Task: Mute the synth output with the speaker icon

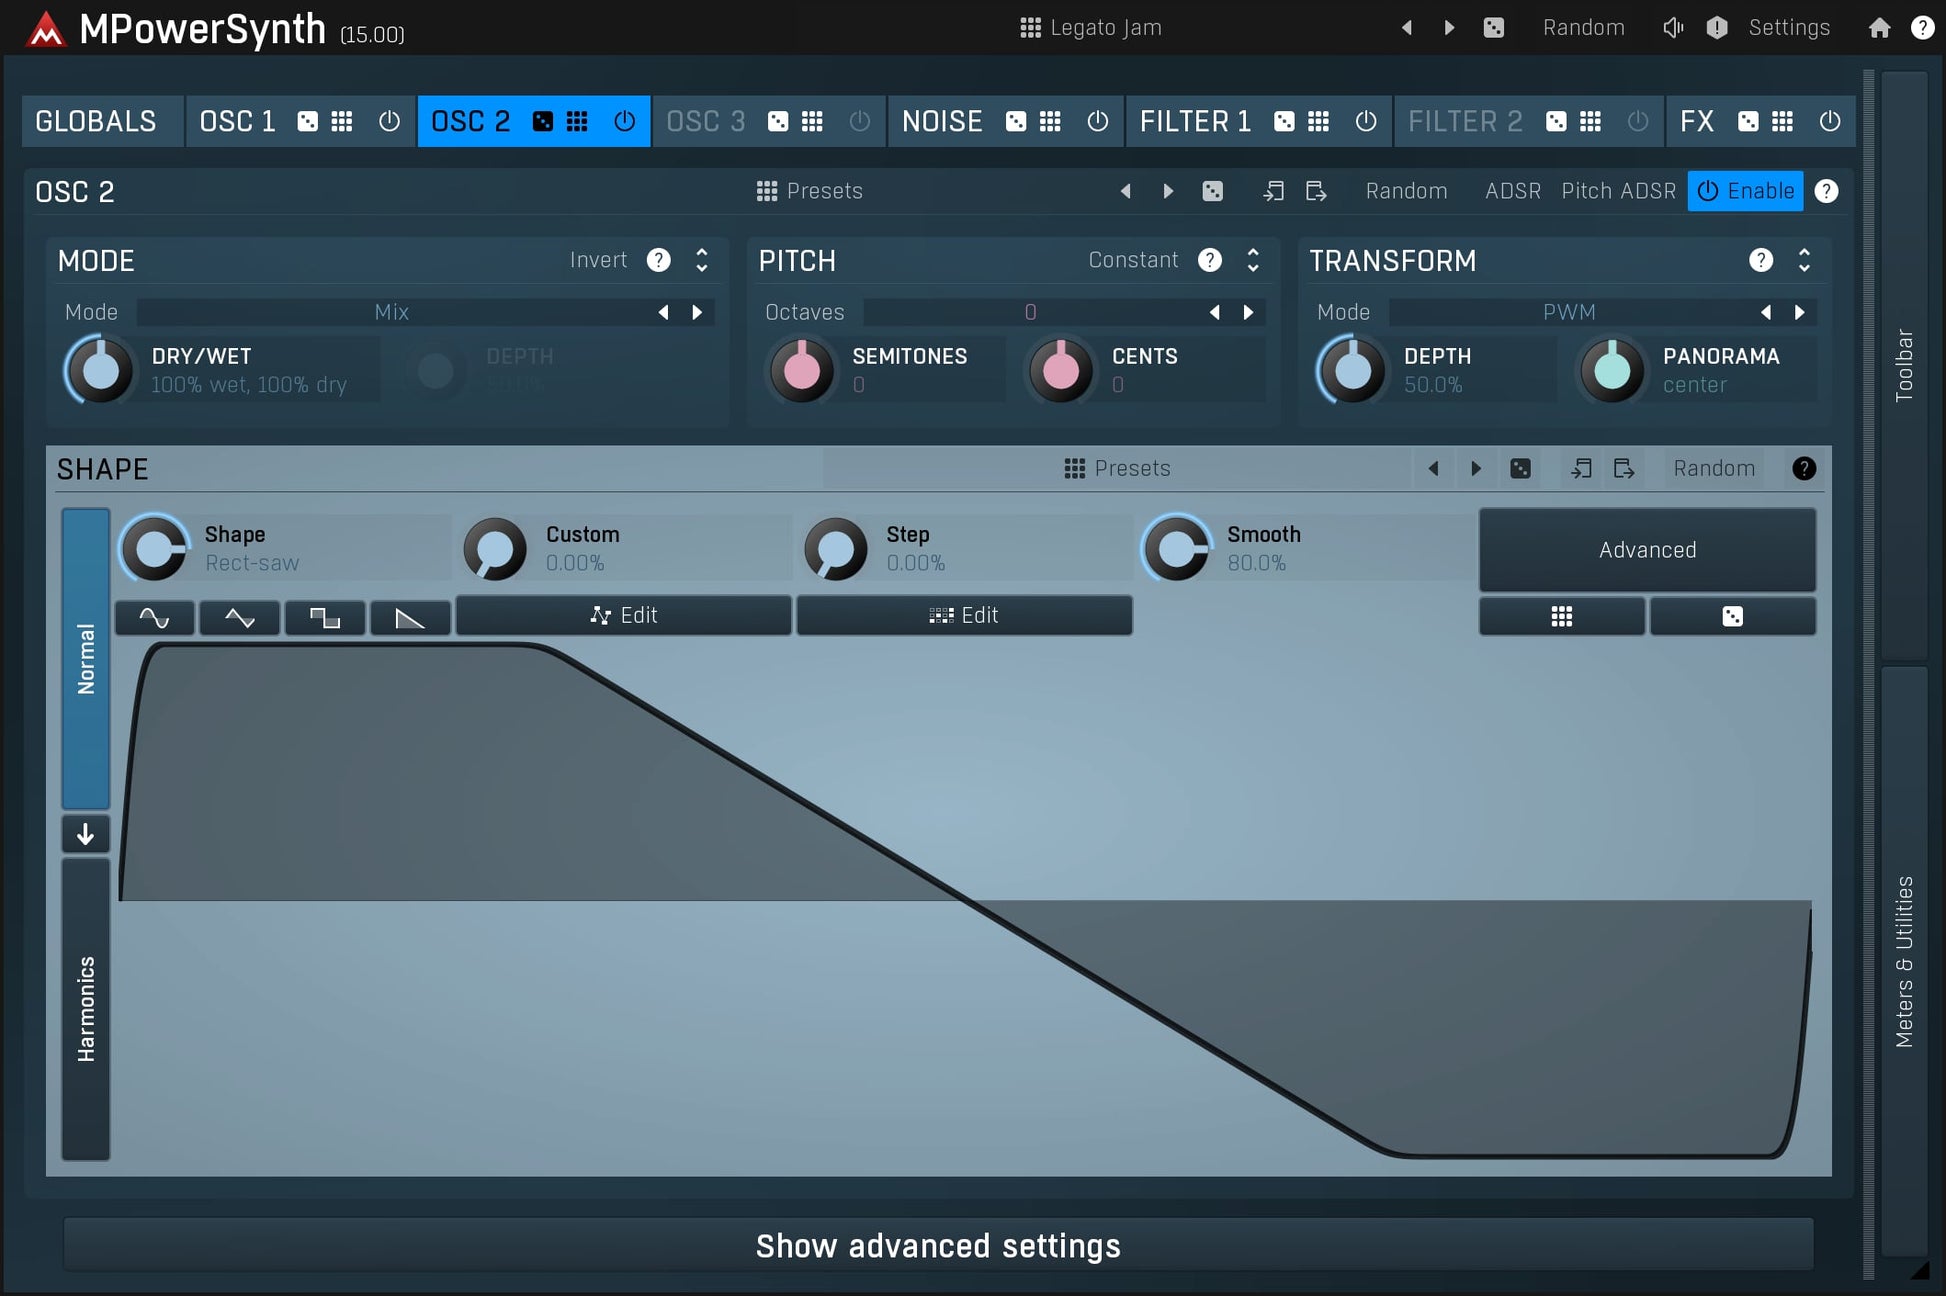Action: point(1672,27)
